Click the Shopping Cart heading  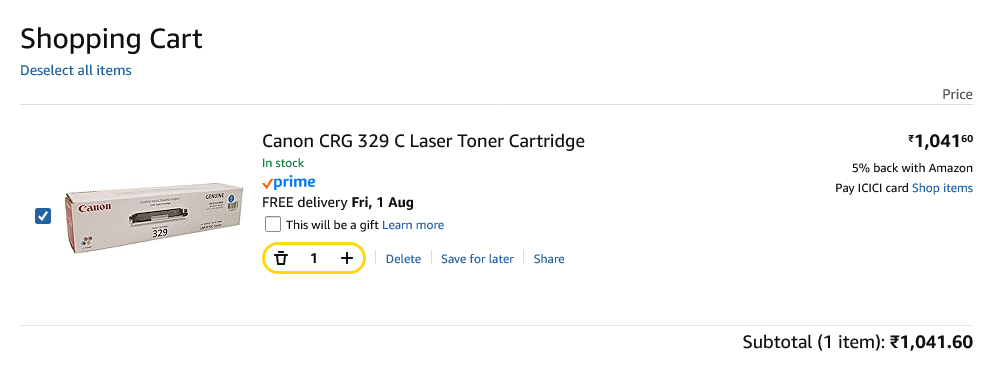tap(111, 39)
